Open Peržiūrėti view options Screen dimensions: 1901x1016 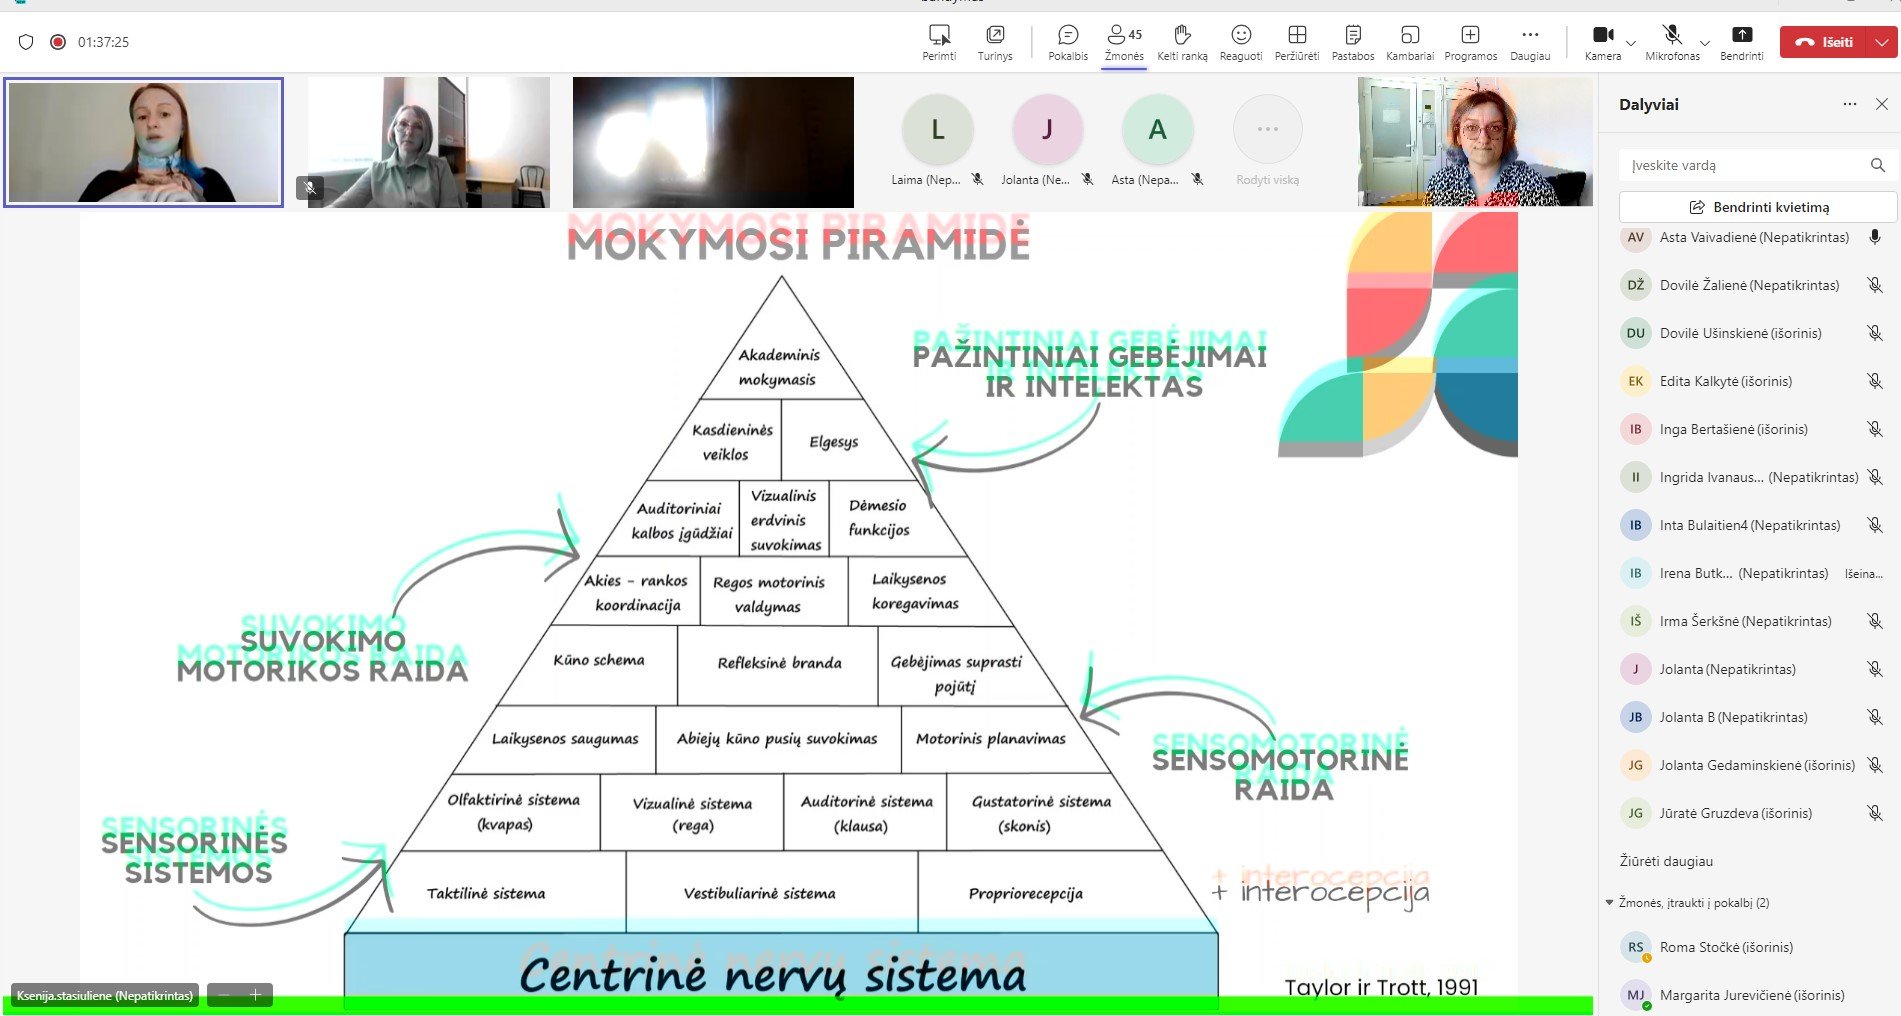coord(1296,42)
